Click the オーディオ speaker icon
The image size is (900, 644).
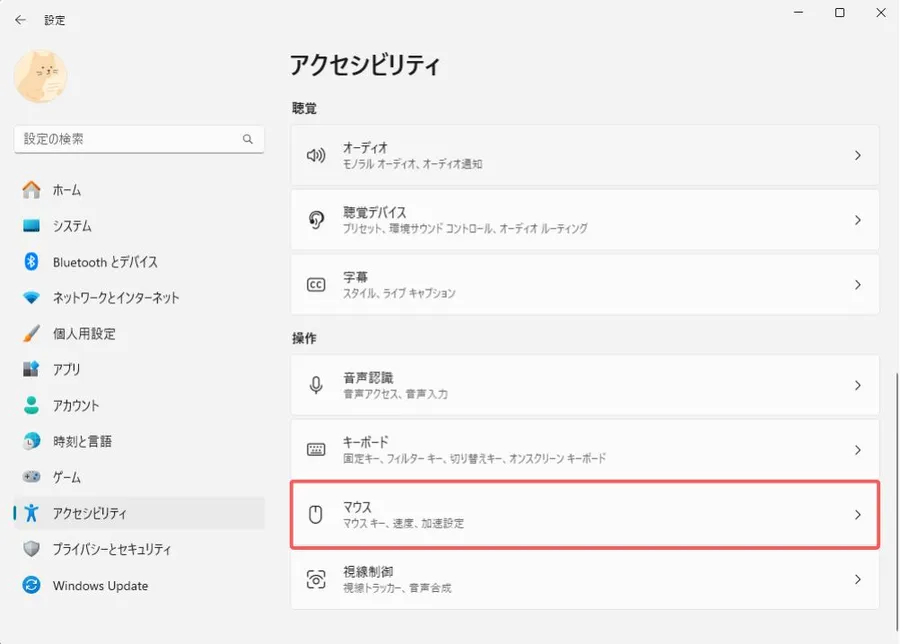coord(316,155)
